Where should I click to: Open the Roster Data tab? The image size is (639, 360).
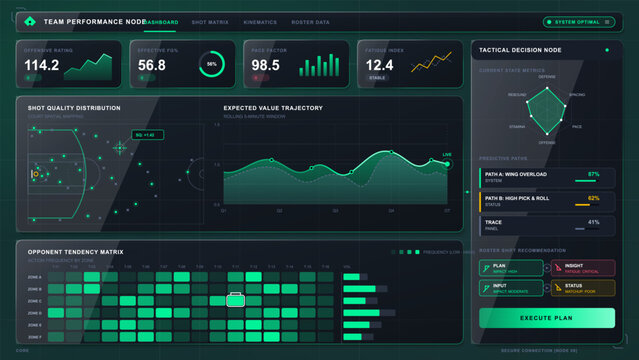pos(310,22)
